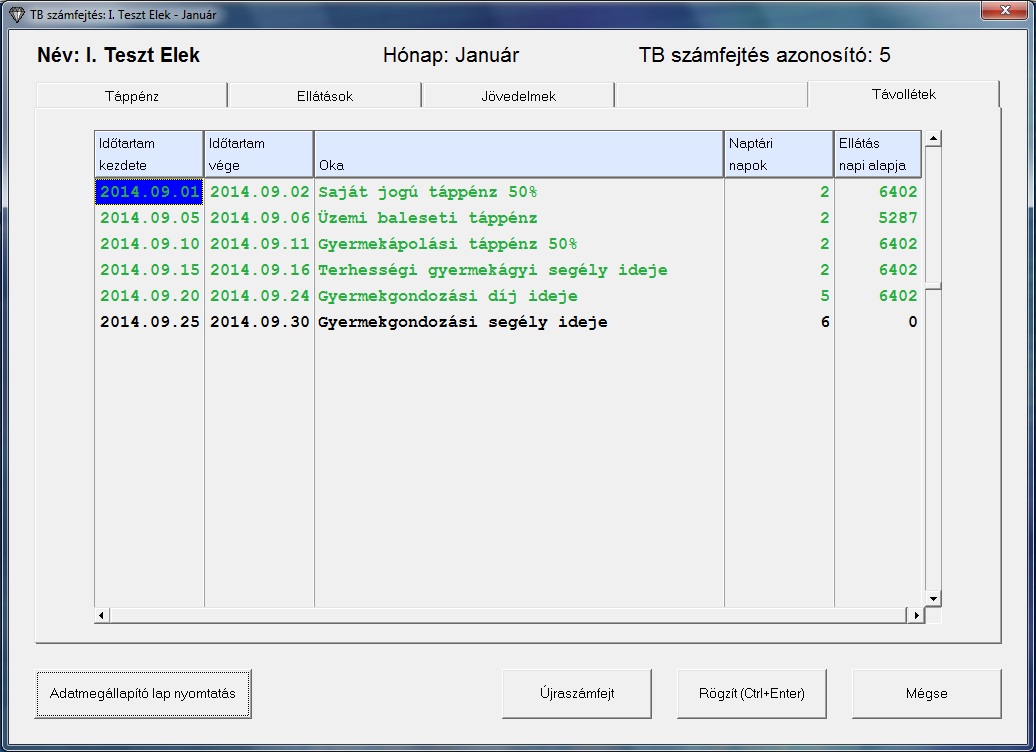Select Üzemi baleseti táppénz row
This screenshot has height=752, width=1036.
point(428,218)
